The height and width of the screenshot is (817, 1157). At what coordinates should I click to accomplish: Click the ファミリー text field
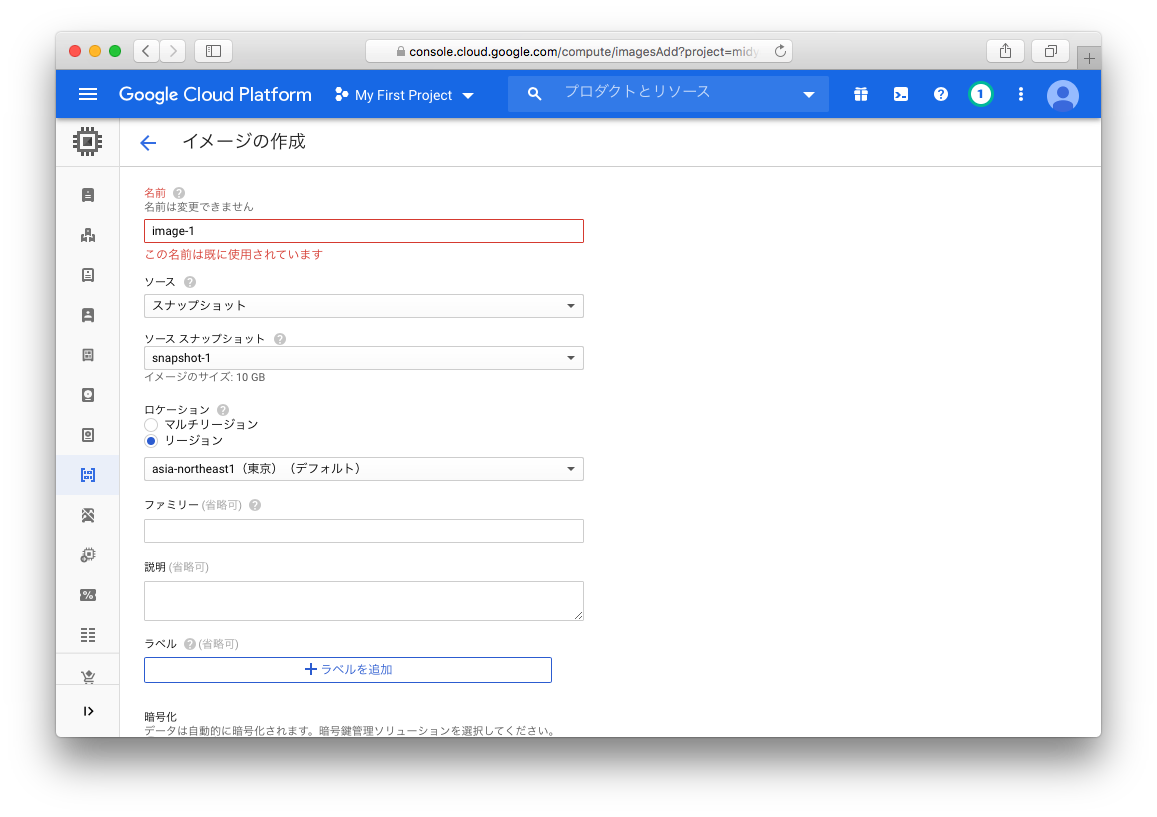[363, 531]
